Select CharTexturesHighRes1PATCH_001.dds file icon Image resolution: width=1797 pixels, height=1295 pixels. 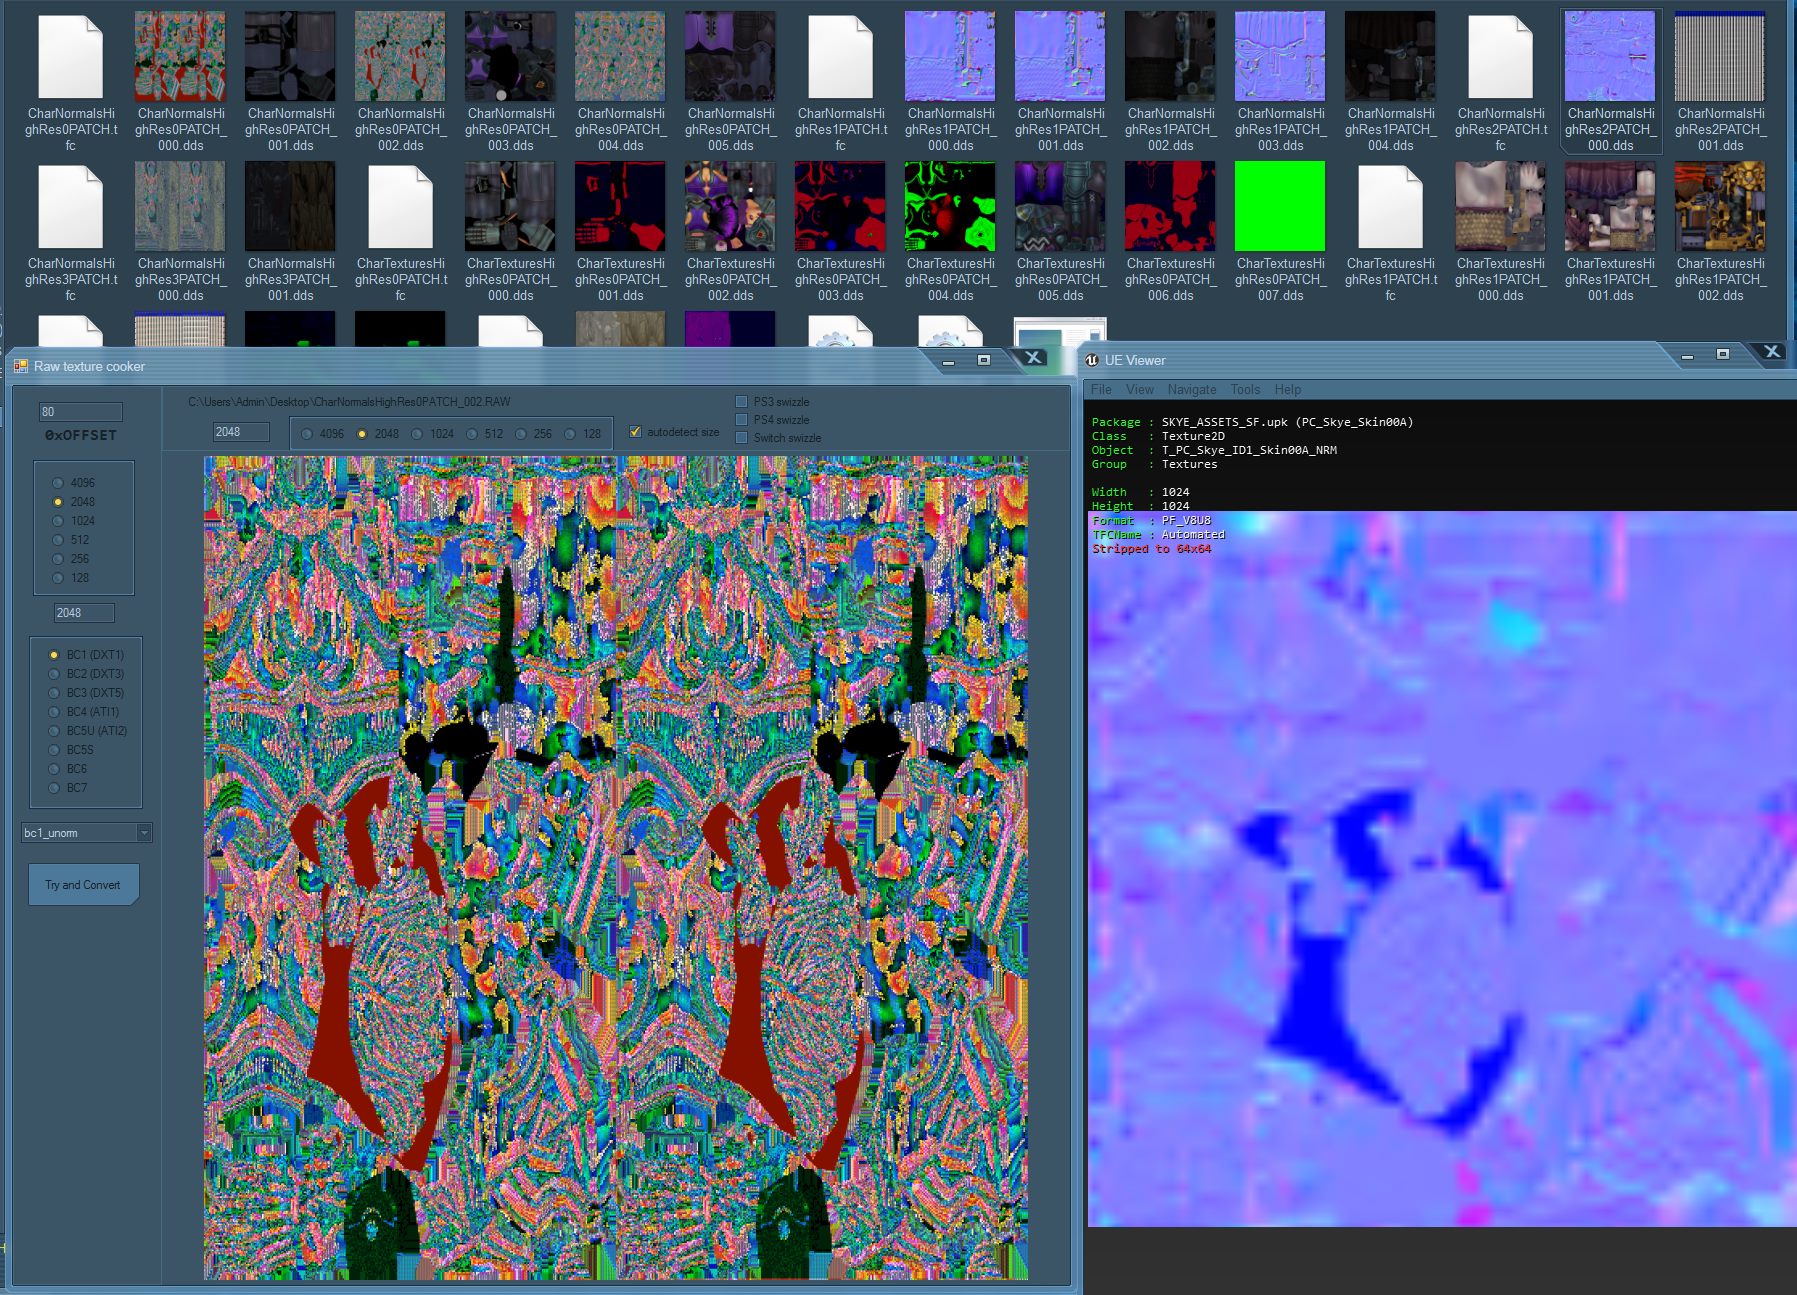(x=1610, y=206)
